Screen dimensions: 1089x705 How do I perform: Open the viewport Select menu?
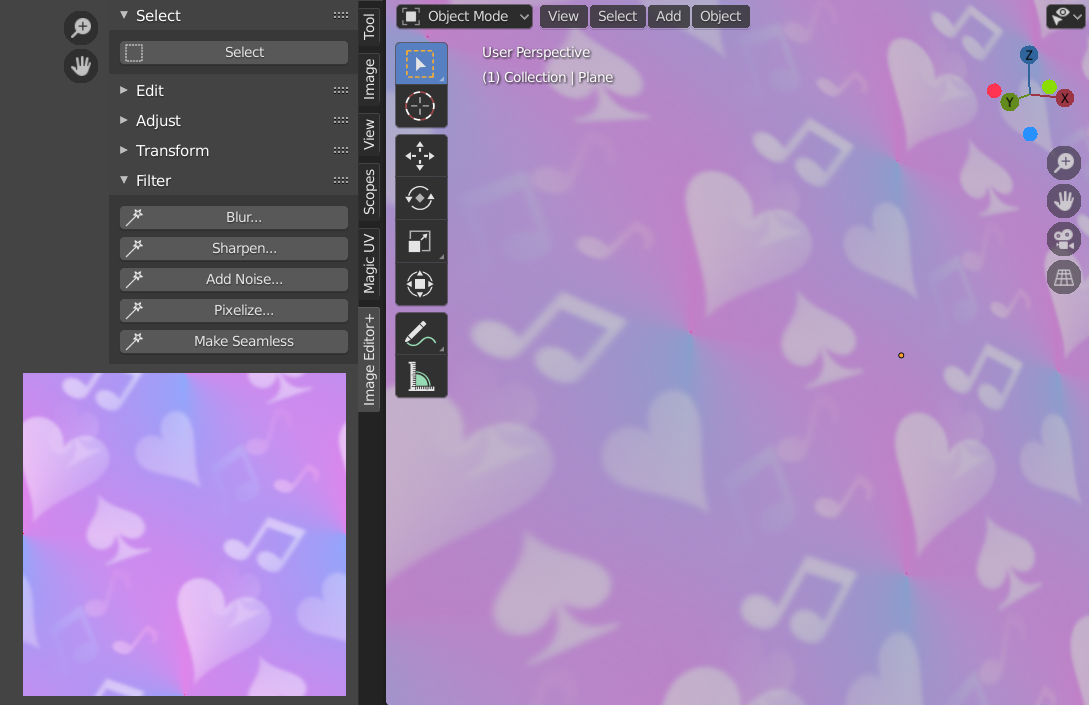click(x=617, y=17)
